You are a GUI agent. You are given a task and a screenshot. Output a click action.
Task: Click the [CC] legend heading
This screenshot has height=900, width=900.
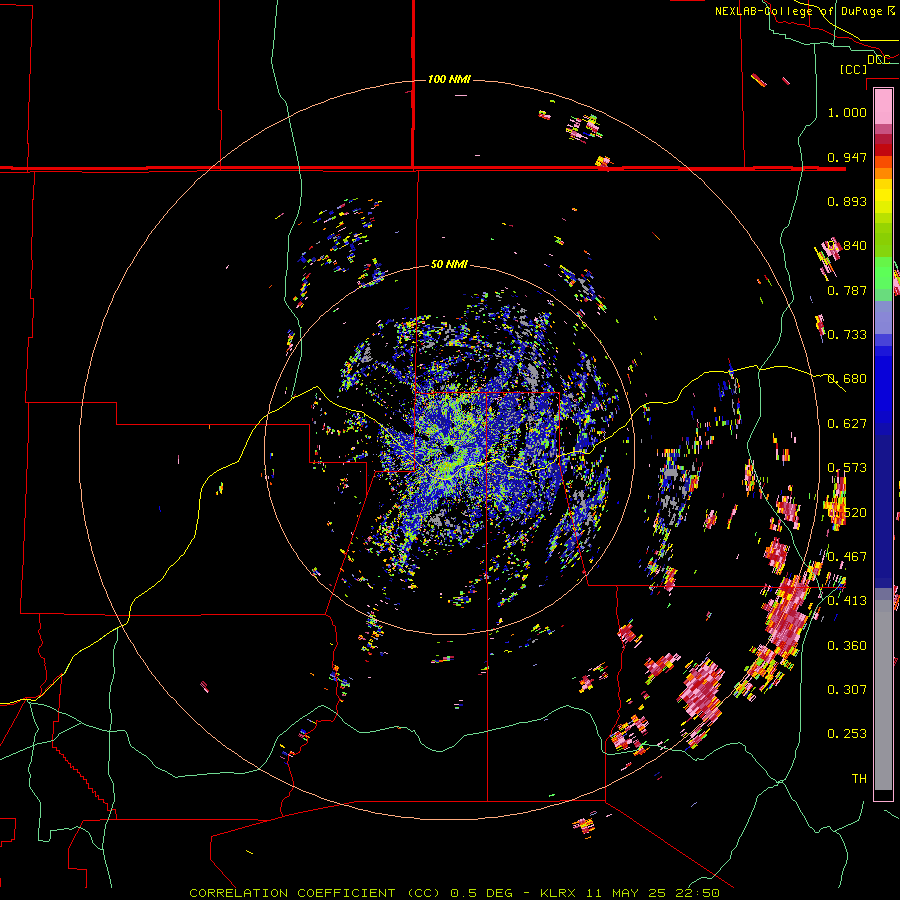click(853, 69)
